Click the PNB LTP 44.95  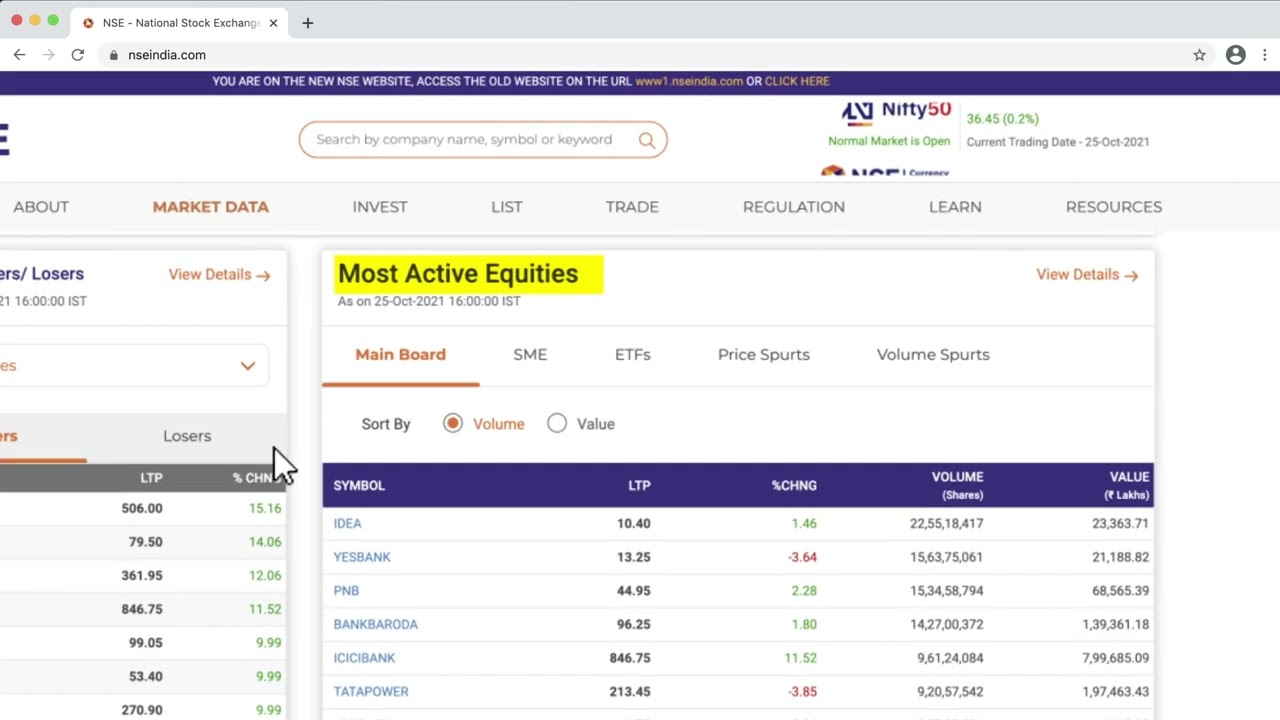coord(634,591)
